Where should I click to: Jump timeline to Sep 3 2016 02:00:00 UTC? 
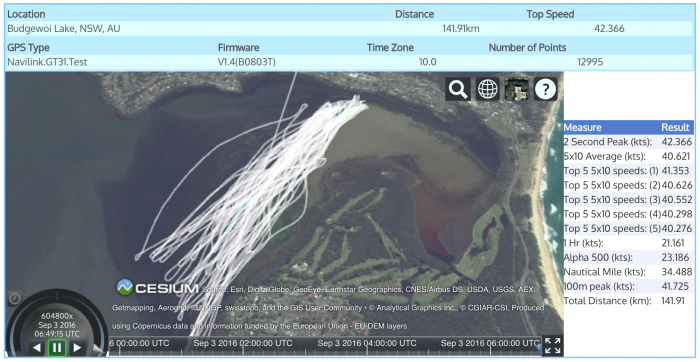coord(243,343)
